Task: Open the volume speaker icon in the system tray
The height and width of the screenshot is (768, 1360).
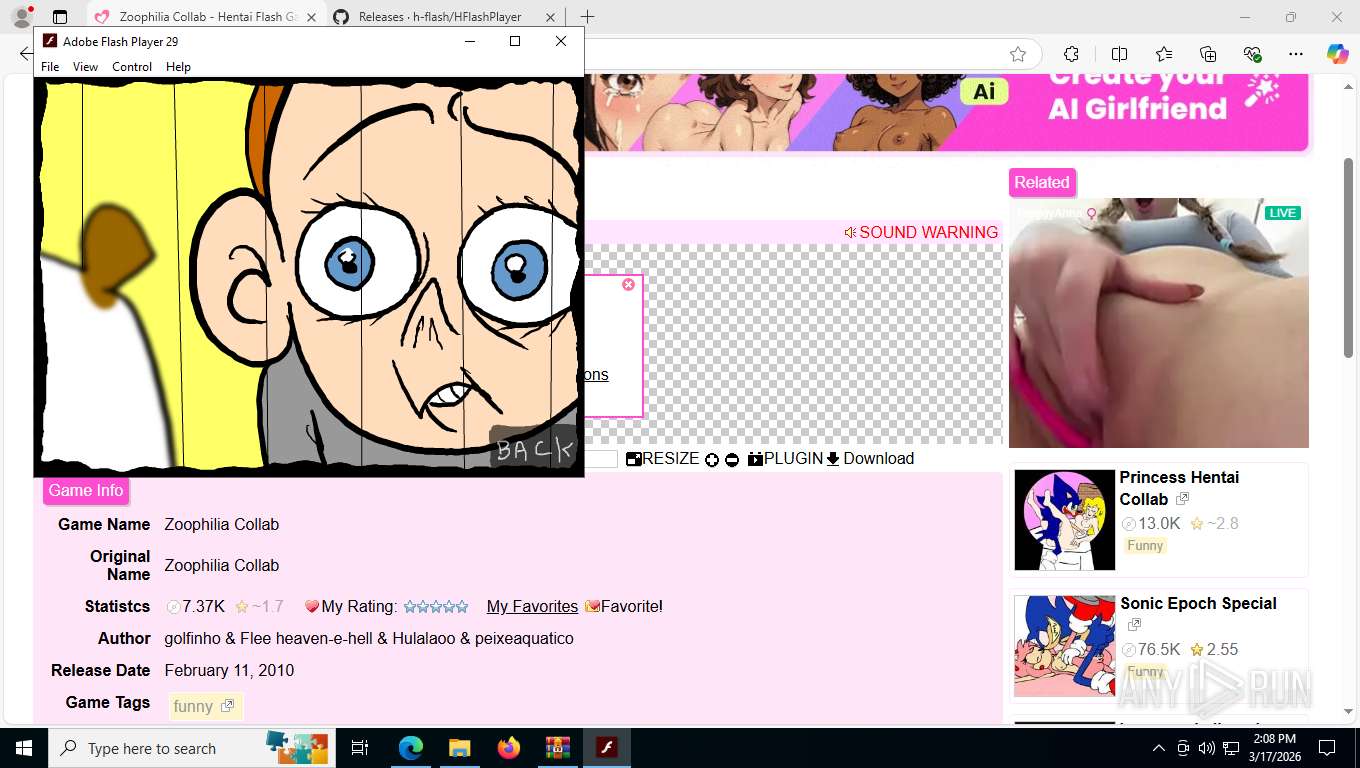Action: pos(1206,748)
